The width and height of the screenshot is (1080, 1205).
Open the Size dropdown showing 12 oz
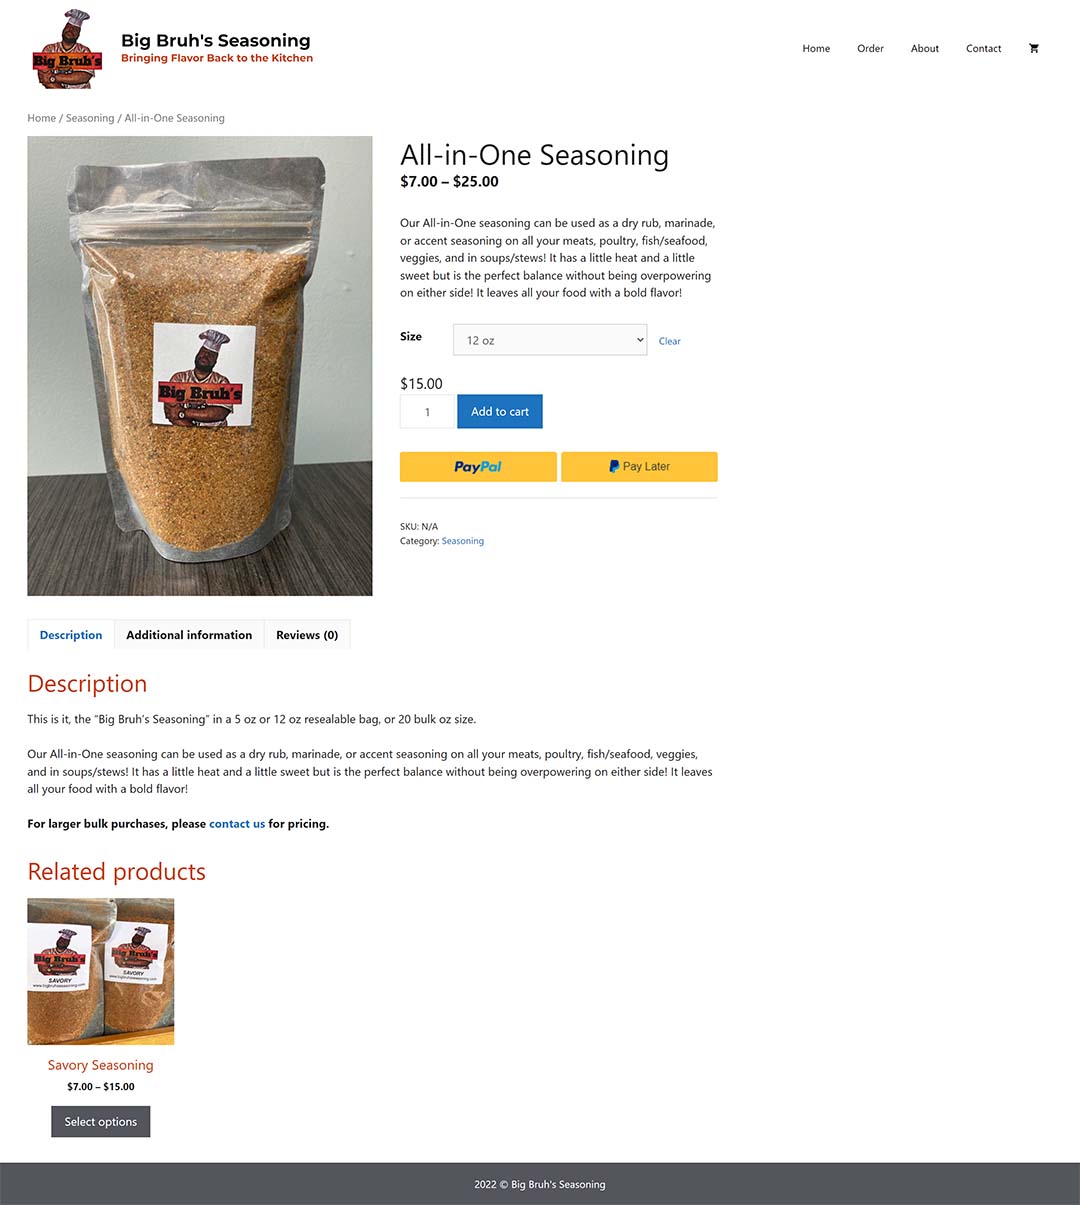tap(550, 340)
